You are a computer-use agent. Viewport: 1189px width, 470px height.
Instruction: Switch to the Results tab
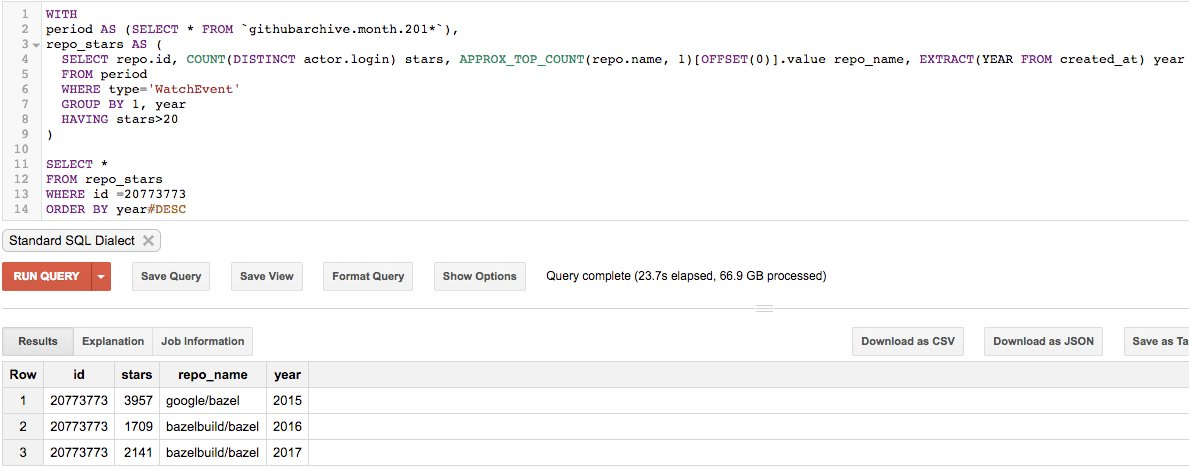click(38, 341)
